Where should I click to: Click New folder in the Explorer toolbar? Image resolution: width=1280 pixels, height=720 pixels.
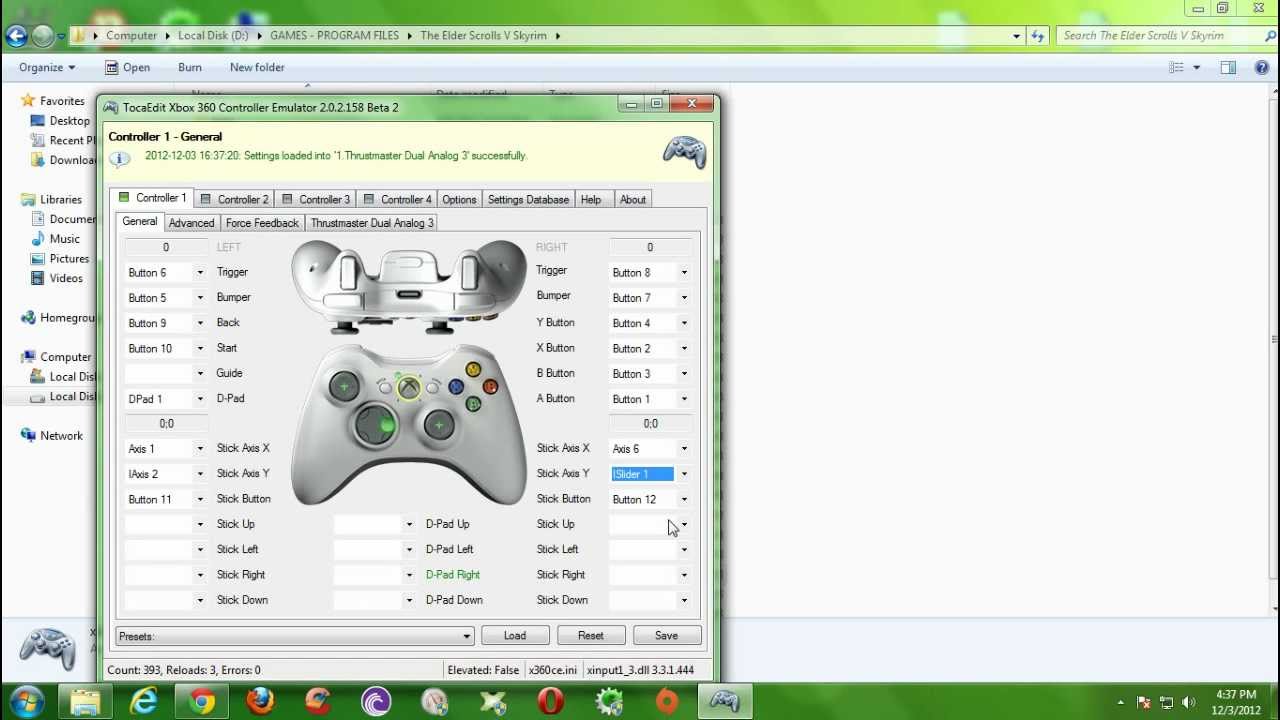(x=257, y=67)
